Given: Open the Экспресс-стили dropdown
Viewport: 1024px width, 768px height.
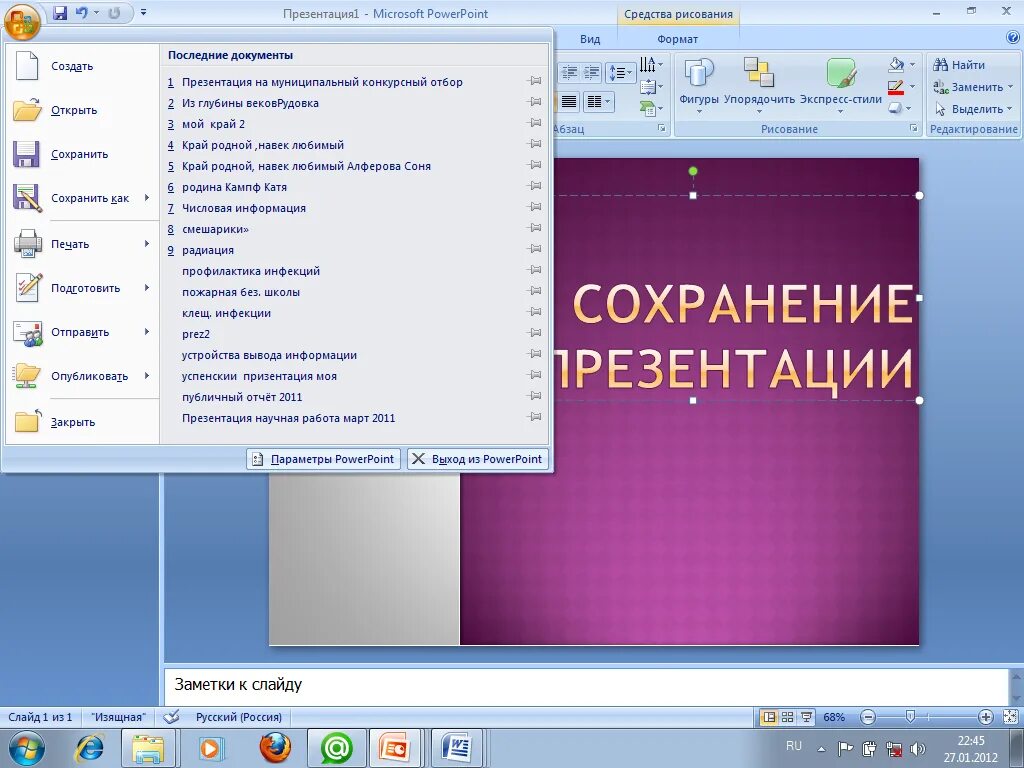Looking at the screenshot, I should pos(840,85).
